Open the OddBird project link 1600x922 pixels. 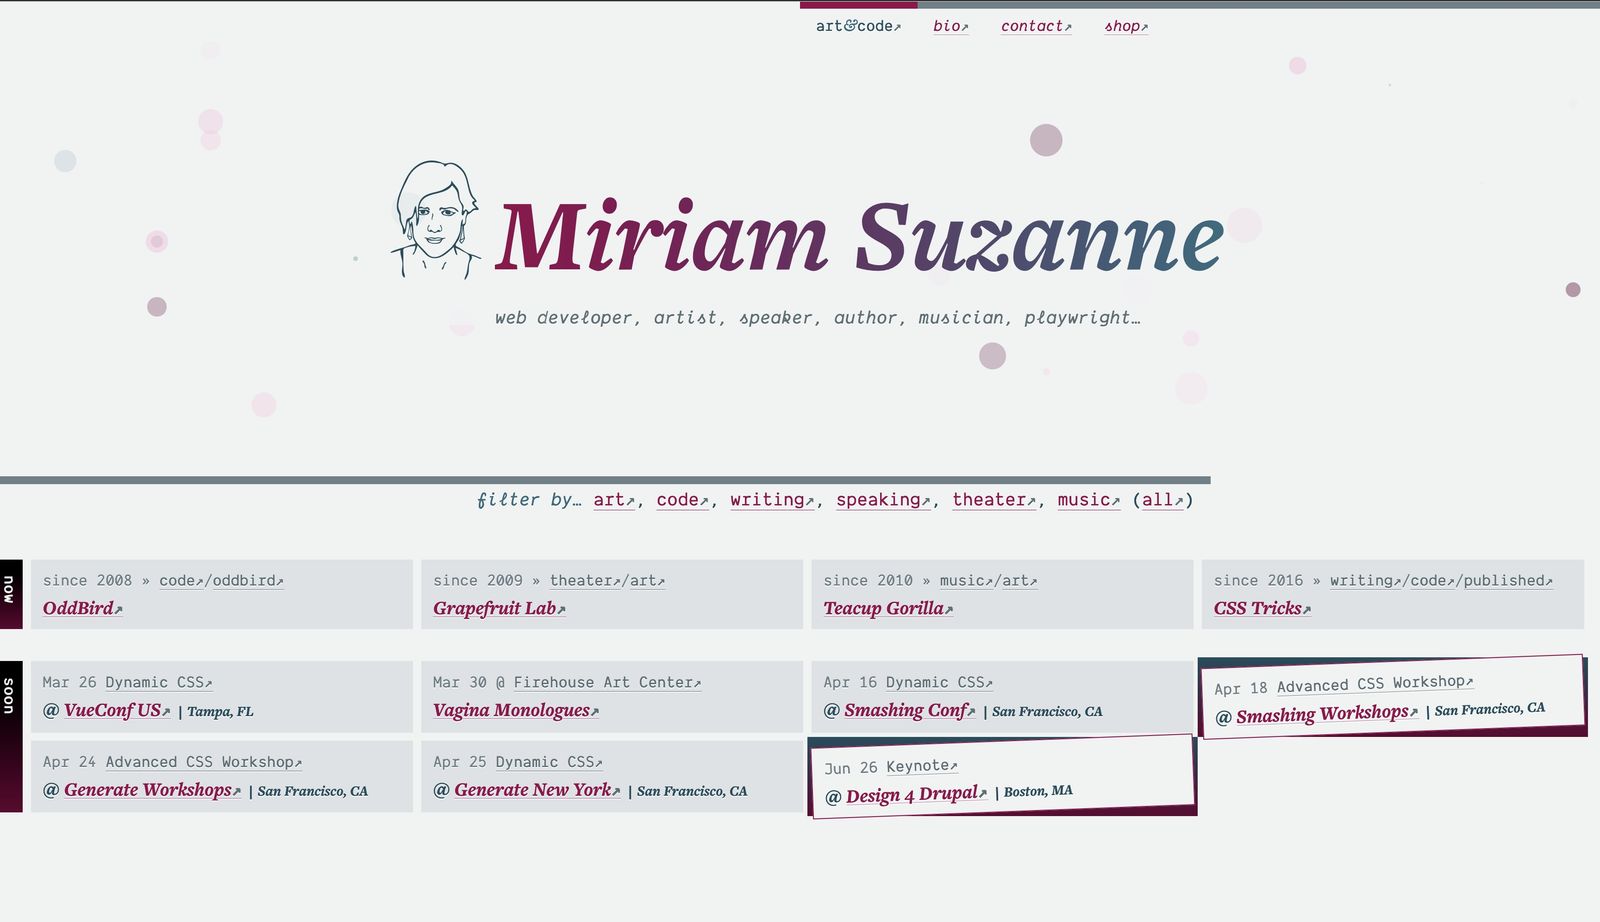(x=82, y=609)
